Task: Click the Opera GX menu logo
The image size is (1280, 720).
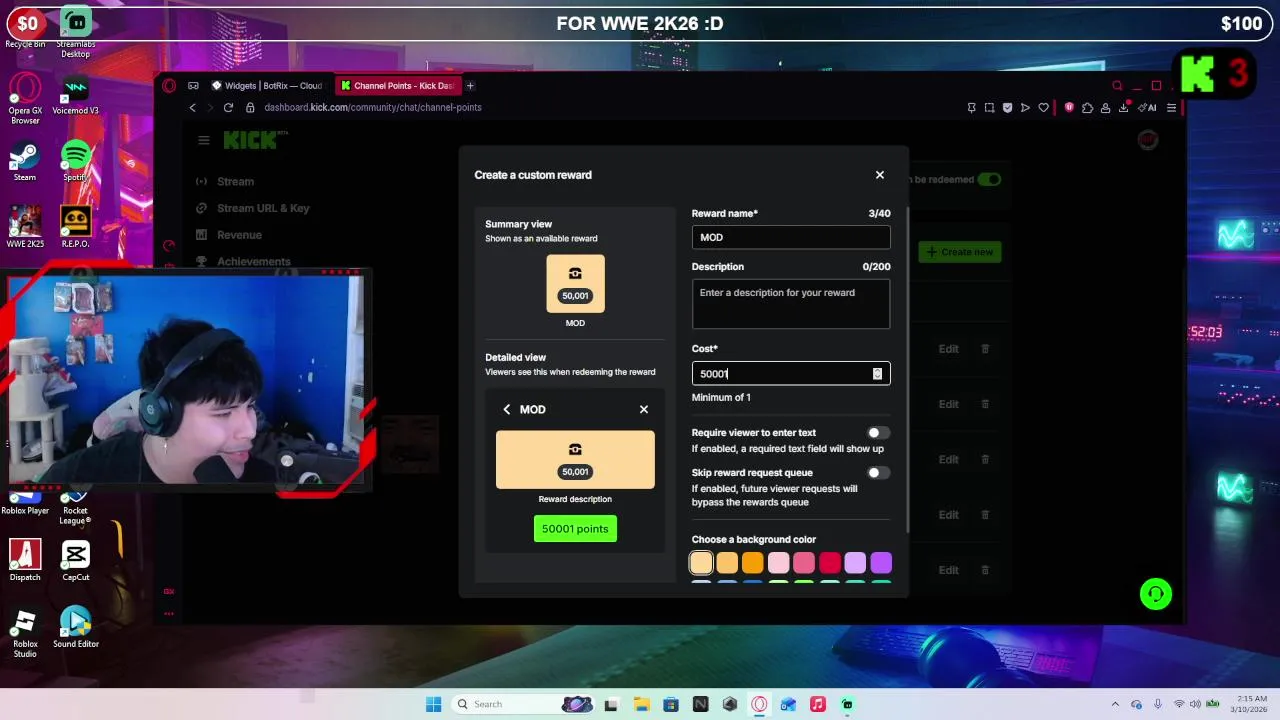Action: tap(169, 86)
